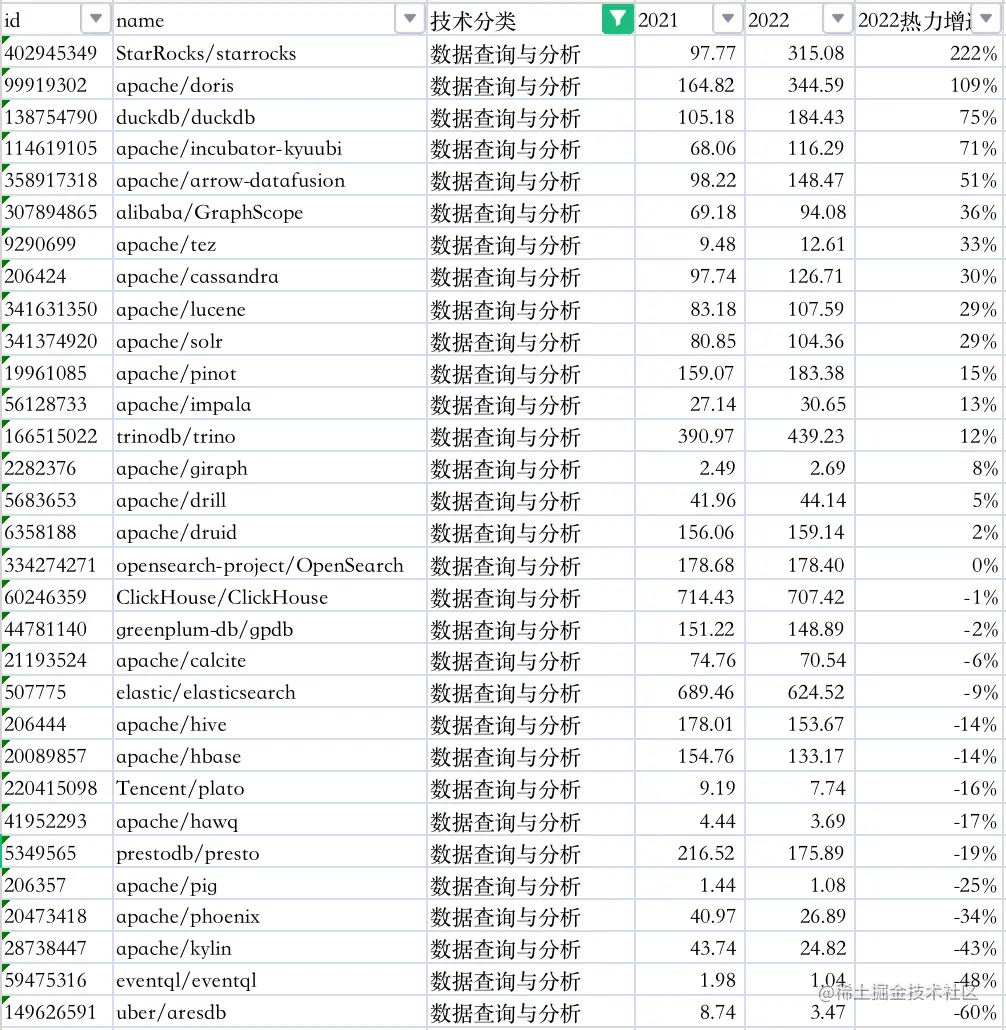Select cell apache/incubator-kyuubi
This screenshot has width=1006, height=1030.
pos(269,148)
